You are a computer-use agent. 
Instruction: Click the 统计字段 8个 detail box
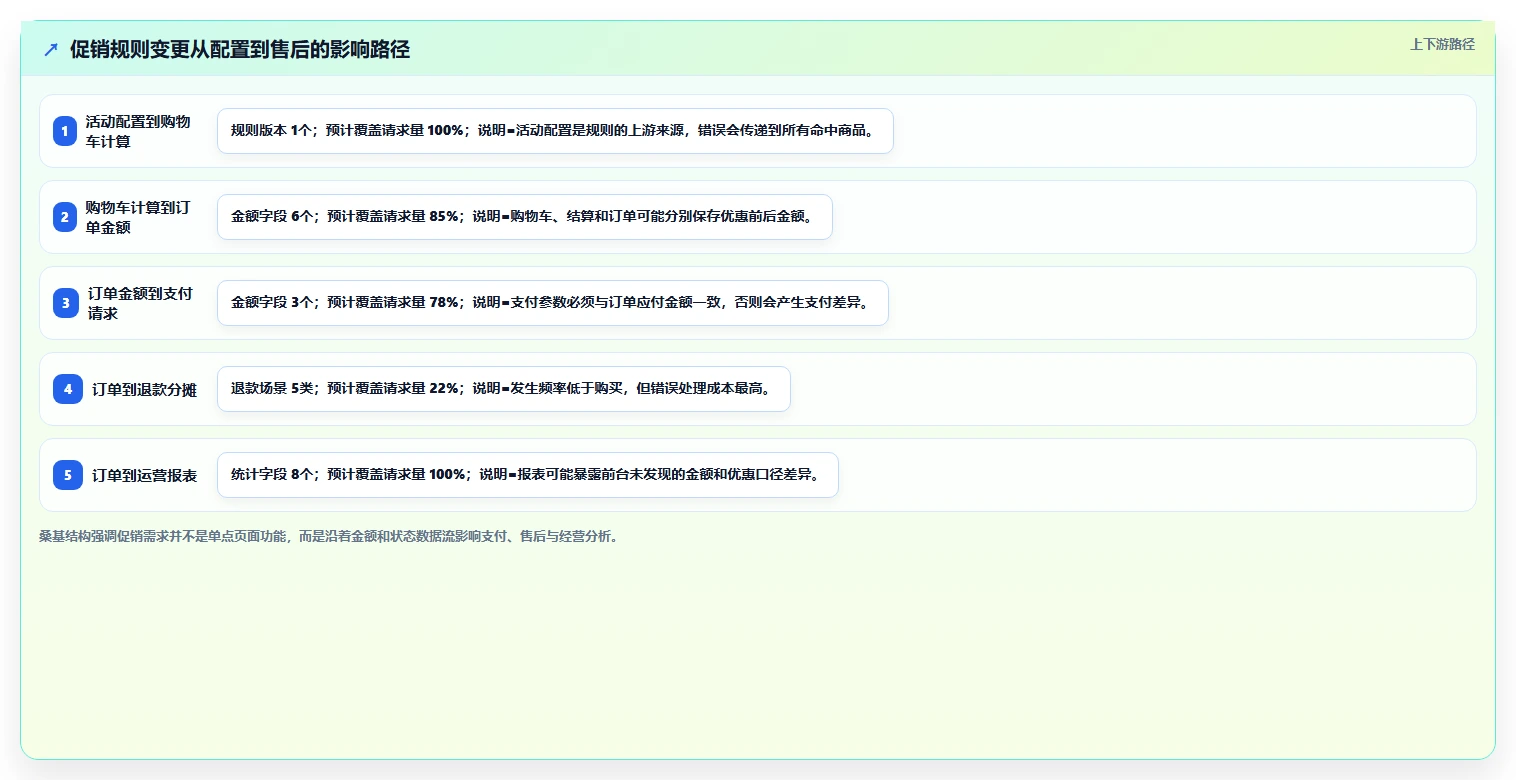[x=528, y=475]
